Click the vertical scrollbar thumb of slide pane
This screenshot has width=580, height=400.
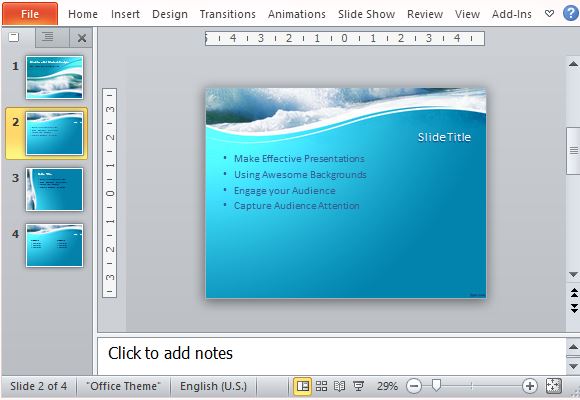[x=573, y=150]
